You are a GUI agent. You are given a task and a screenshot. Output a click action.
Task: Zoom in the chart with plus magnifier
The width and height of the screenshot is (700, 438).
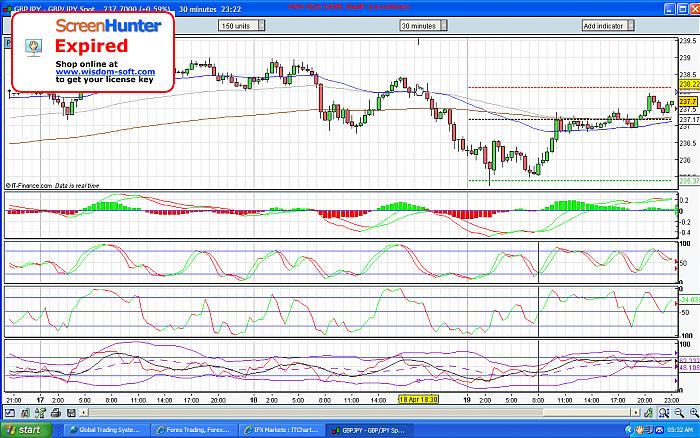694,413
